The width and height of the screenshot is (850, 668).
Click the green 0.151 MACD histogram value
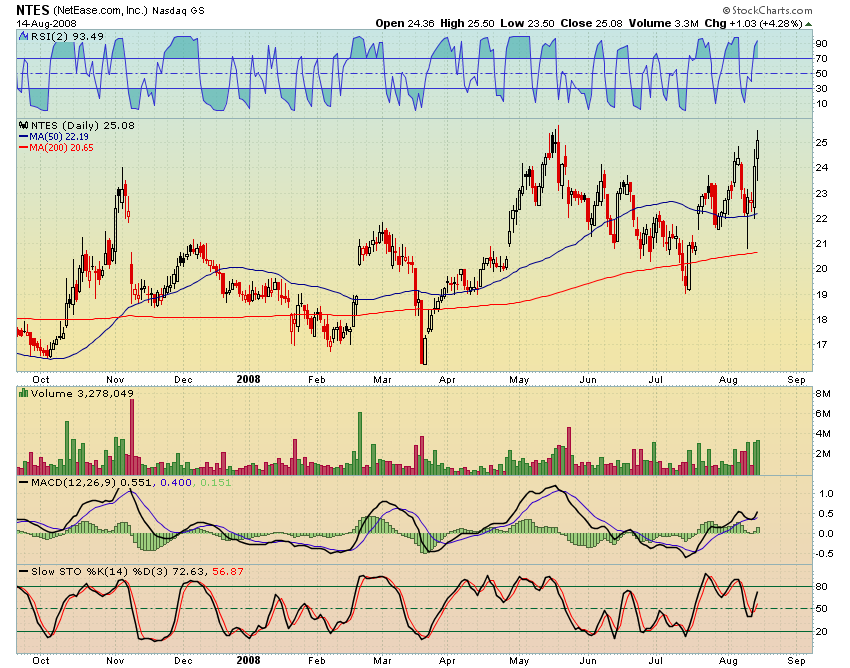[x=216, y=483]
